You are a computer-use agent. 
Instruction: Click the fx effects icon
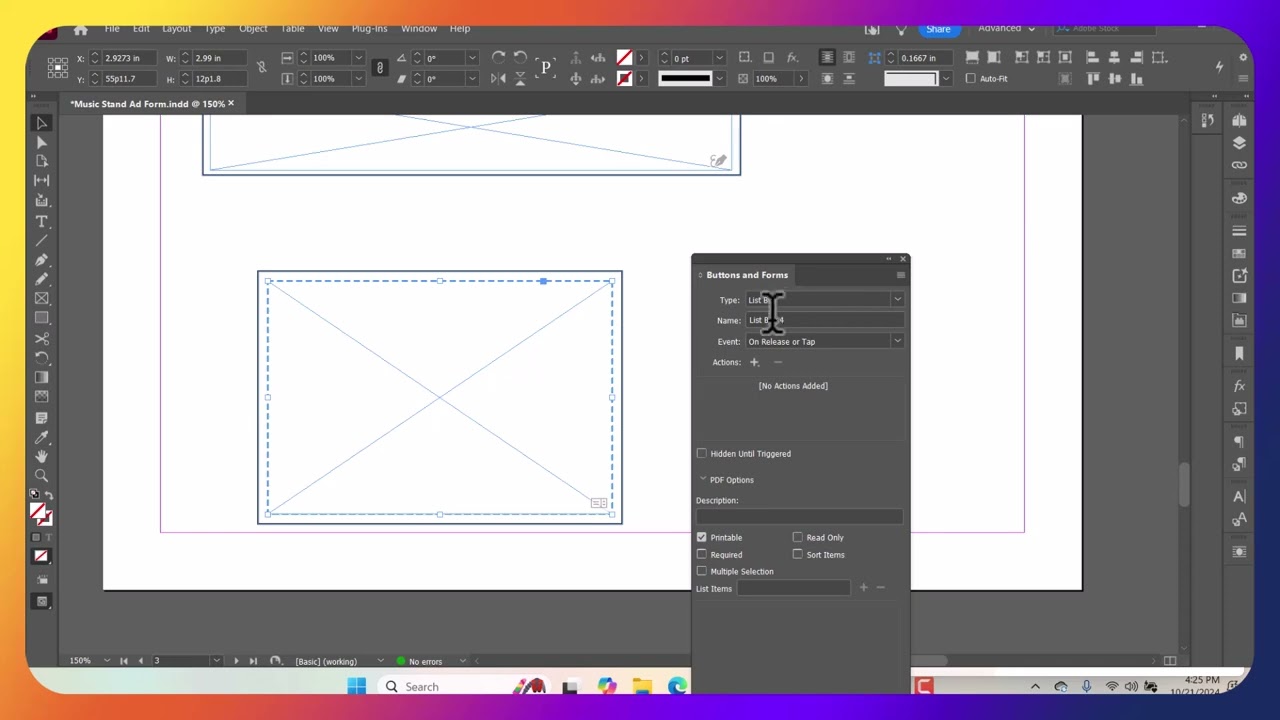(x=792, y=58)
